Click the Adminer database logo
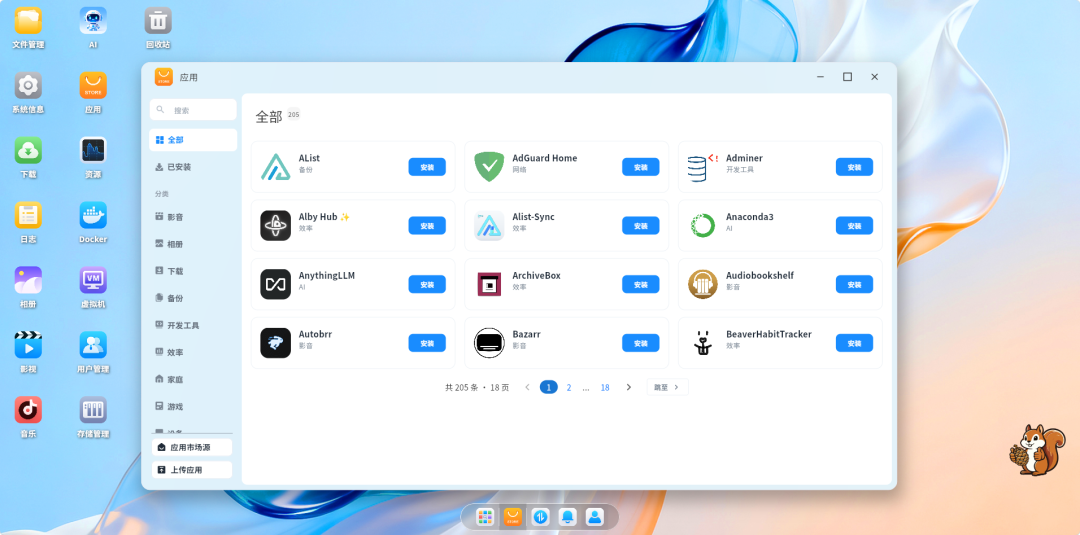The width and height of the screenshot is (1080, 535). 703,167
